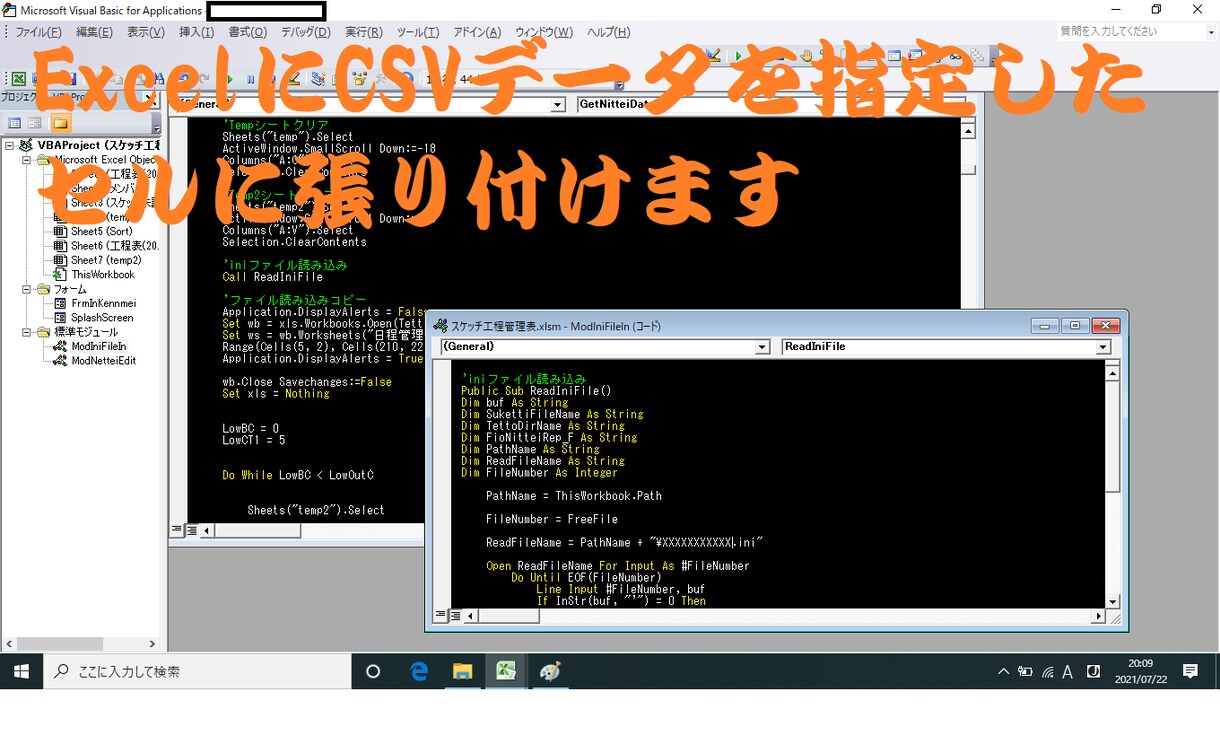Image resolution: width=1220 pixels, height=744 pixels.
Task: Open the object dropdown in the main code window
Action: (x=558, y=105)
